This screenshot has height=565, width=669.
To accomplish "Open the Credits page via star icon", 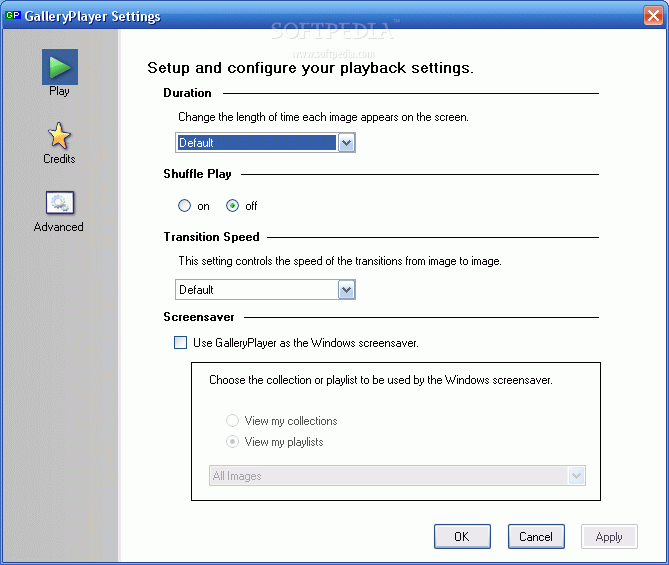I will (x=59, y=135).
